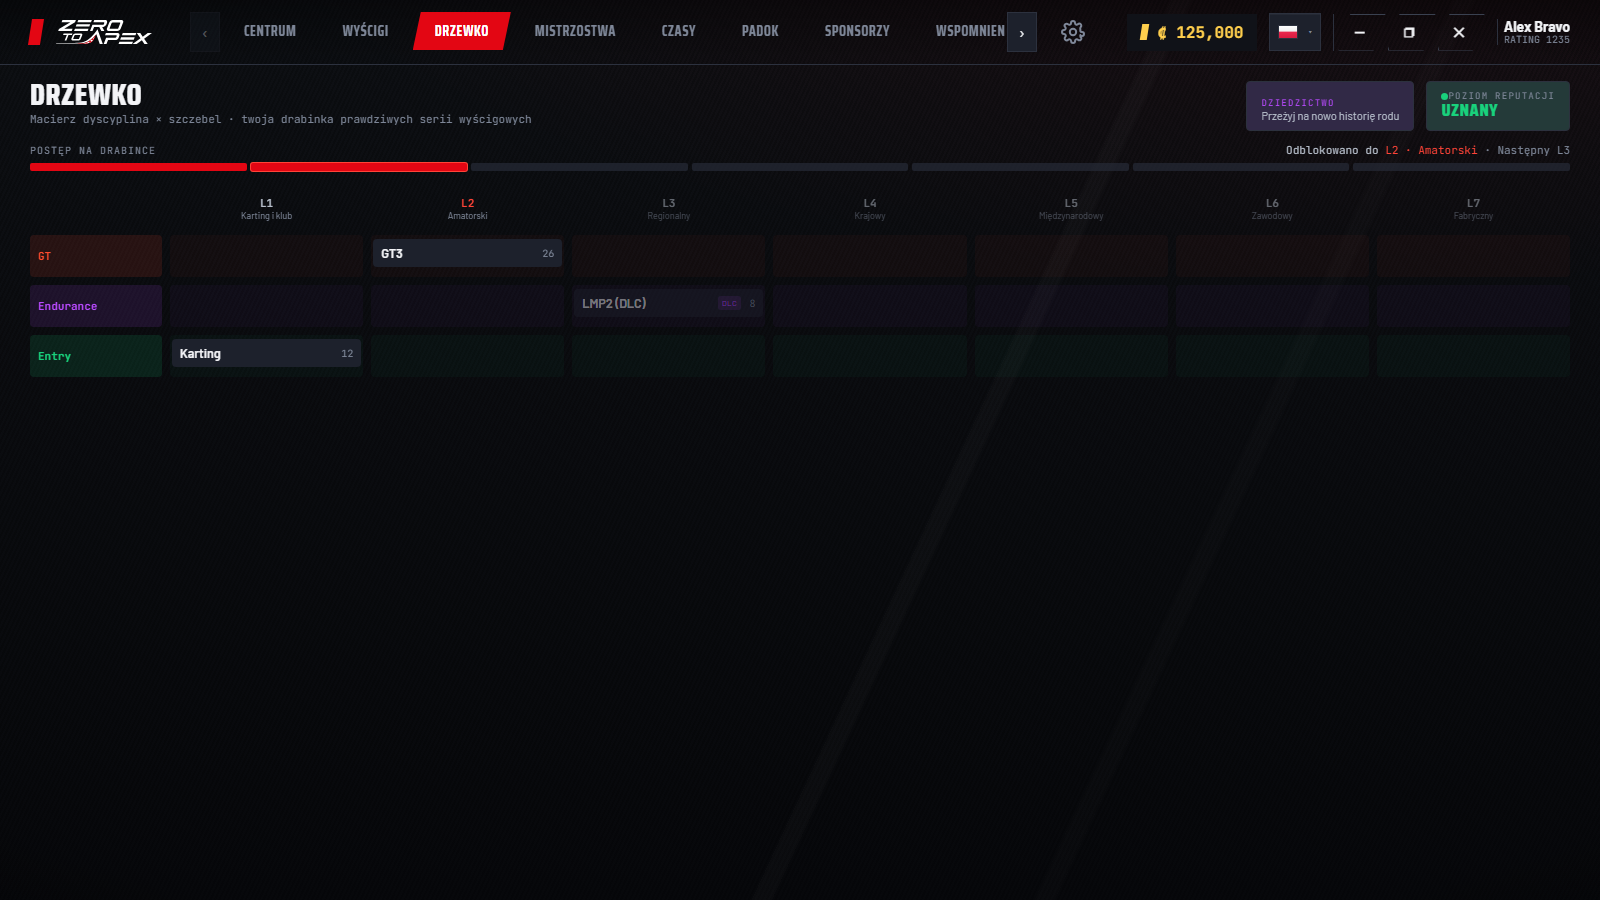Screen dimensions: 1600x900
Task: Click the L1 Karting i klub header
Action: [x=266, y=209]
